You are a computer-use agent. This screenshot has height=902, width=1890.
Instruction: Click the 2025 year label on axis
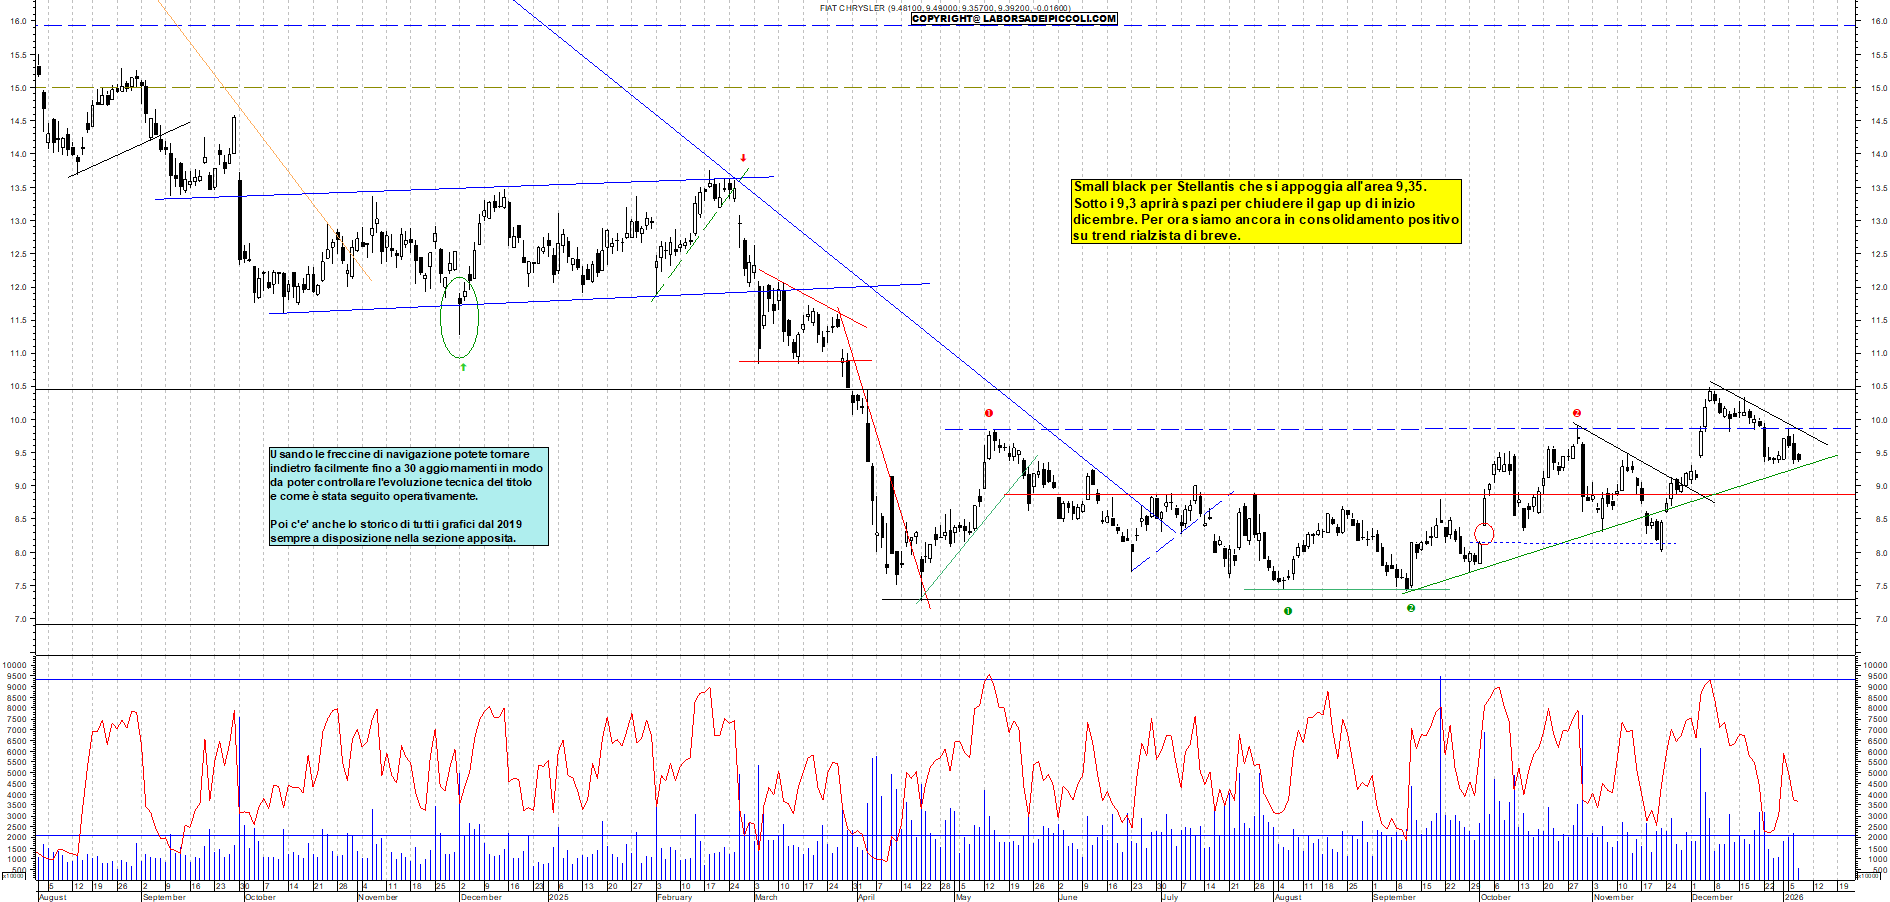[558, 897]
